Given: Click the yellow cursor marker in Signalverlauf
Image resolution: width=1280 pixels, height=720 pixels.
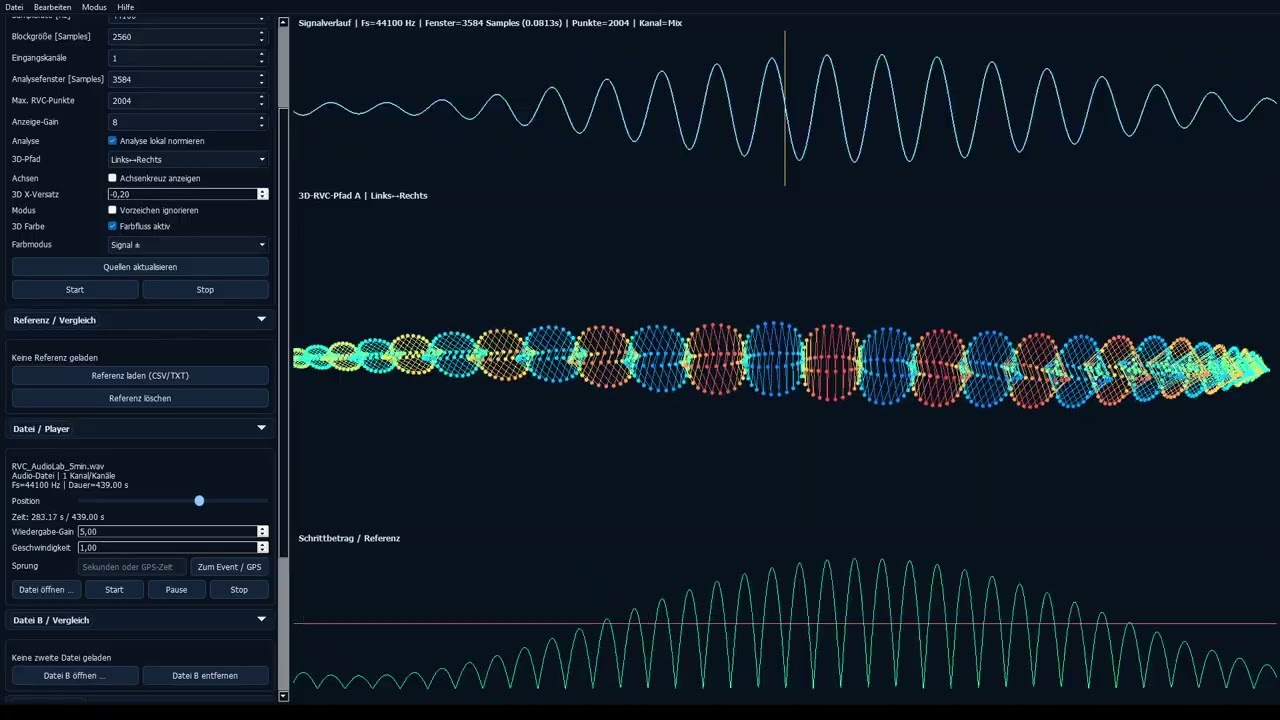Looking at the screenshot, I should [x=784, y=108].
